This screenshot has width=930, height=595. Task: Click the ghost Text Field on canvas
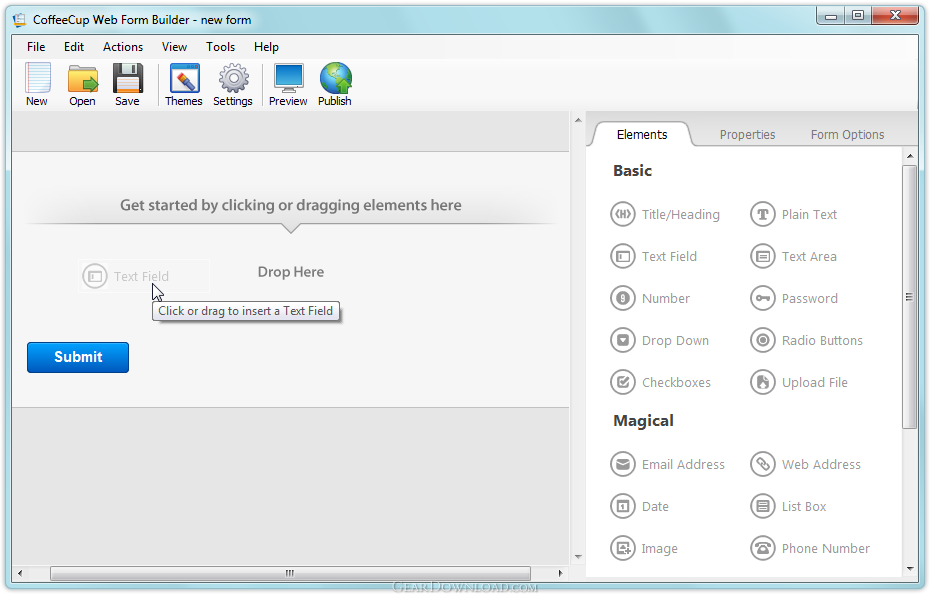144,276
